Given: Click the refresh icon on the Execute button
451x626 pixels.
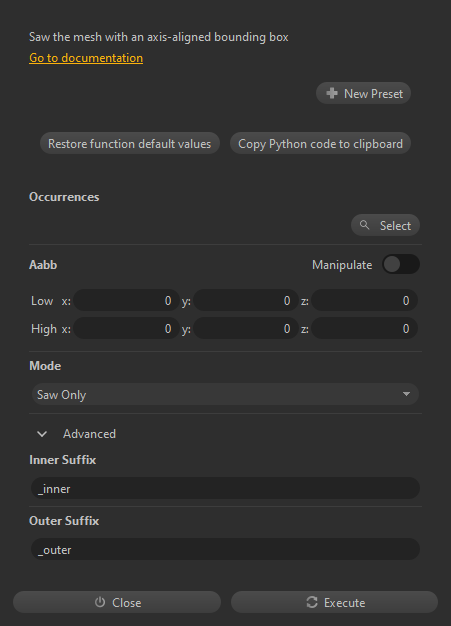Looking at the screenshot, I should (x=312, y=602).
